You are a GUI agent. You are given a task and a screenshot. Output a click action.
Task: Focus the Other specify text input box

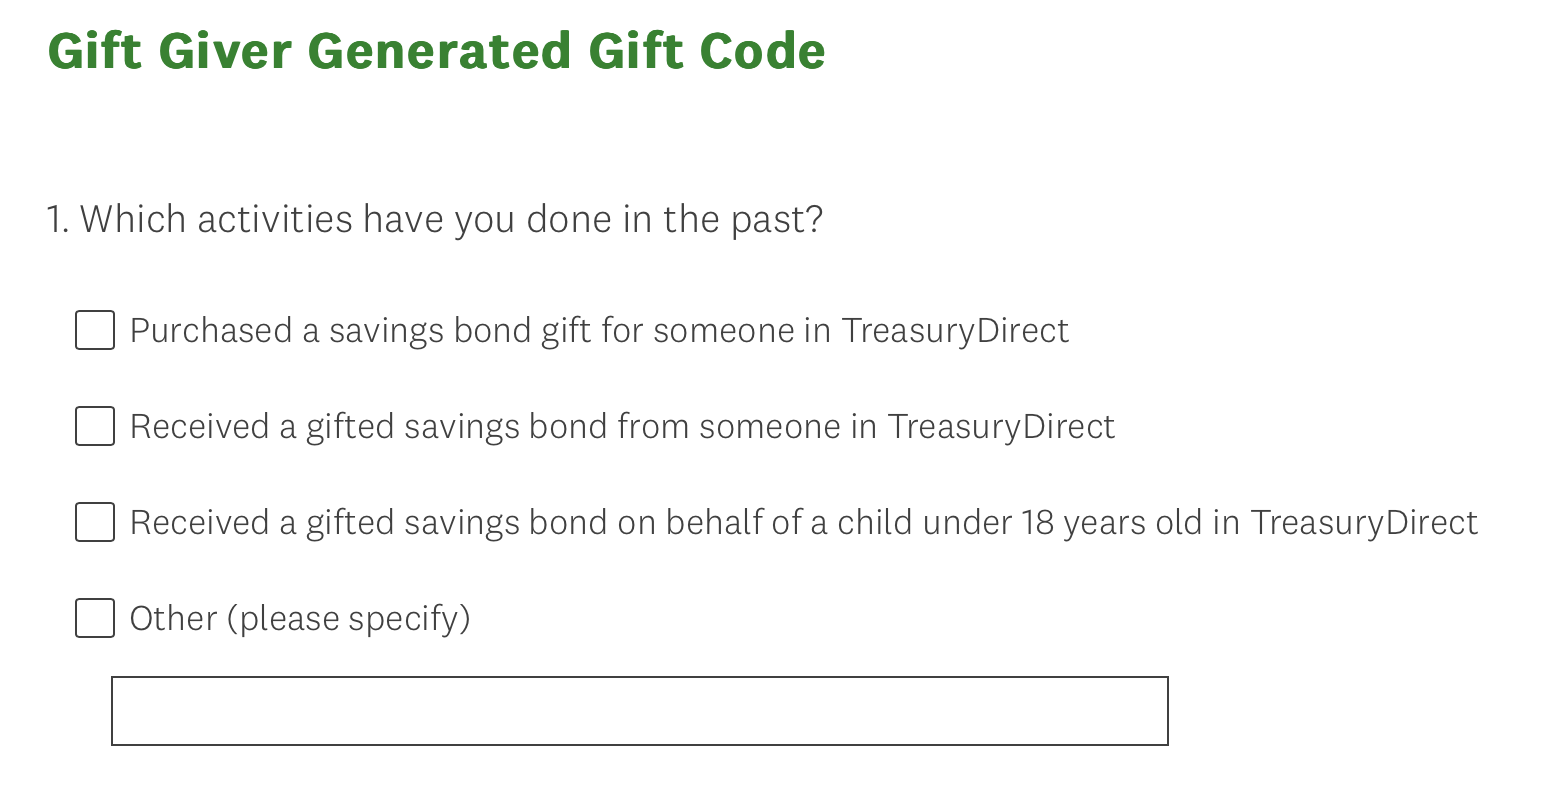coord(639,711)
